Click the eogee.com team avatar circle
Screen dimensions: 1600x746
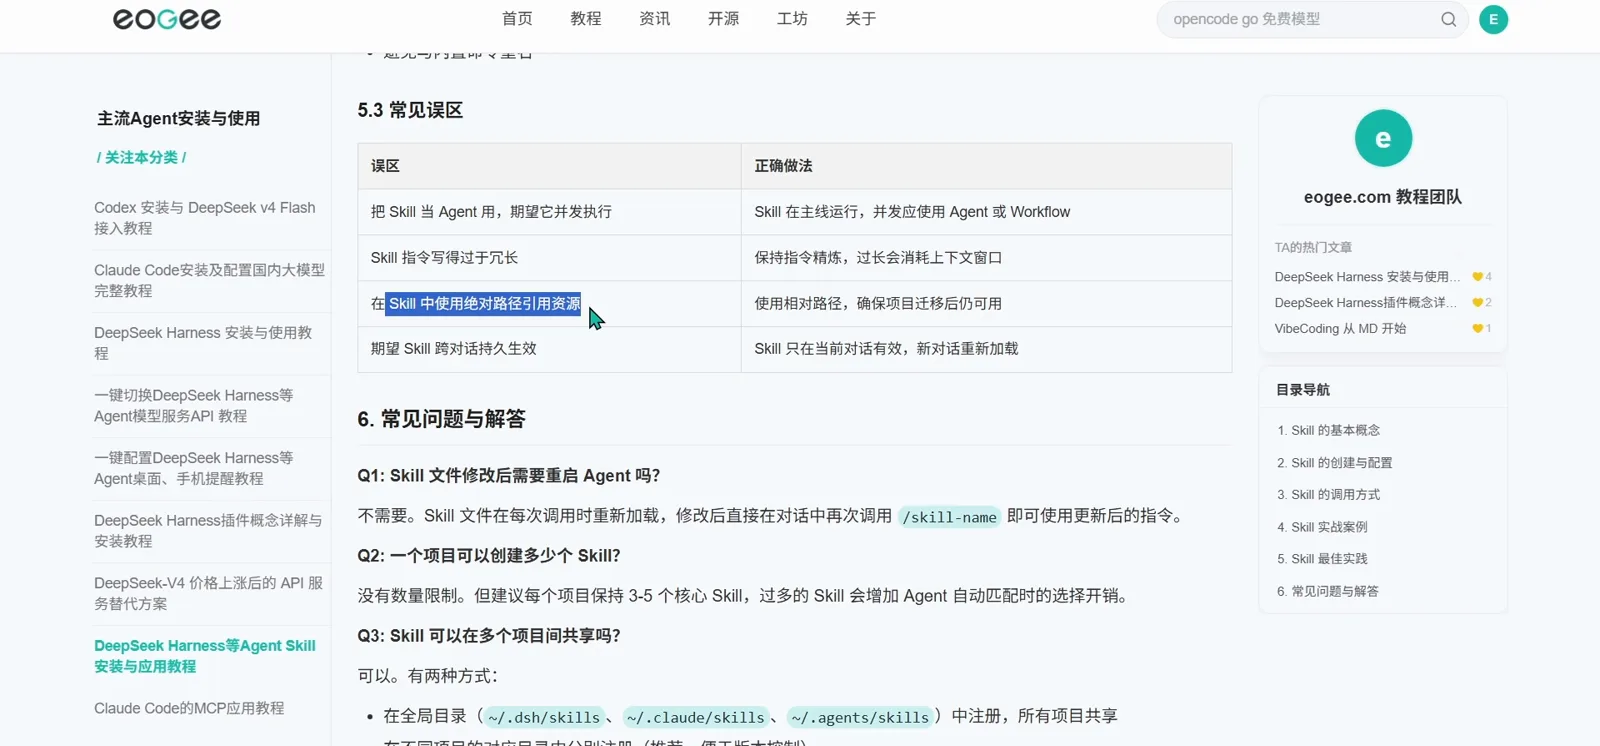coord(1383,138)
